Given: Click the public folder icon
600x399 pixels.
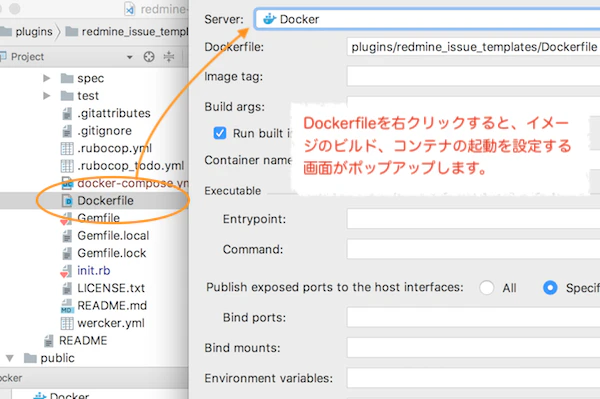Looking at the screenshot, I should coord(30,358).
